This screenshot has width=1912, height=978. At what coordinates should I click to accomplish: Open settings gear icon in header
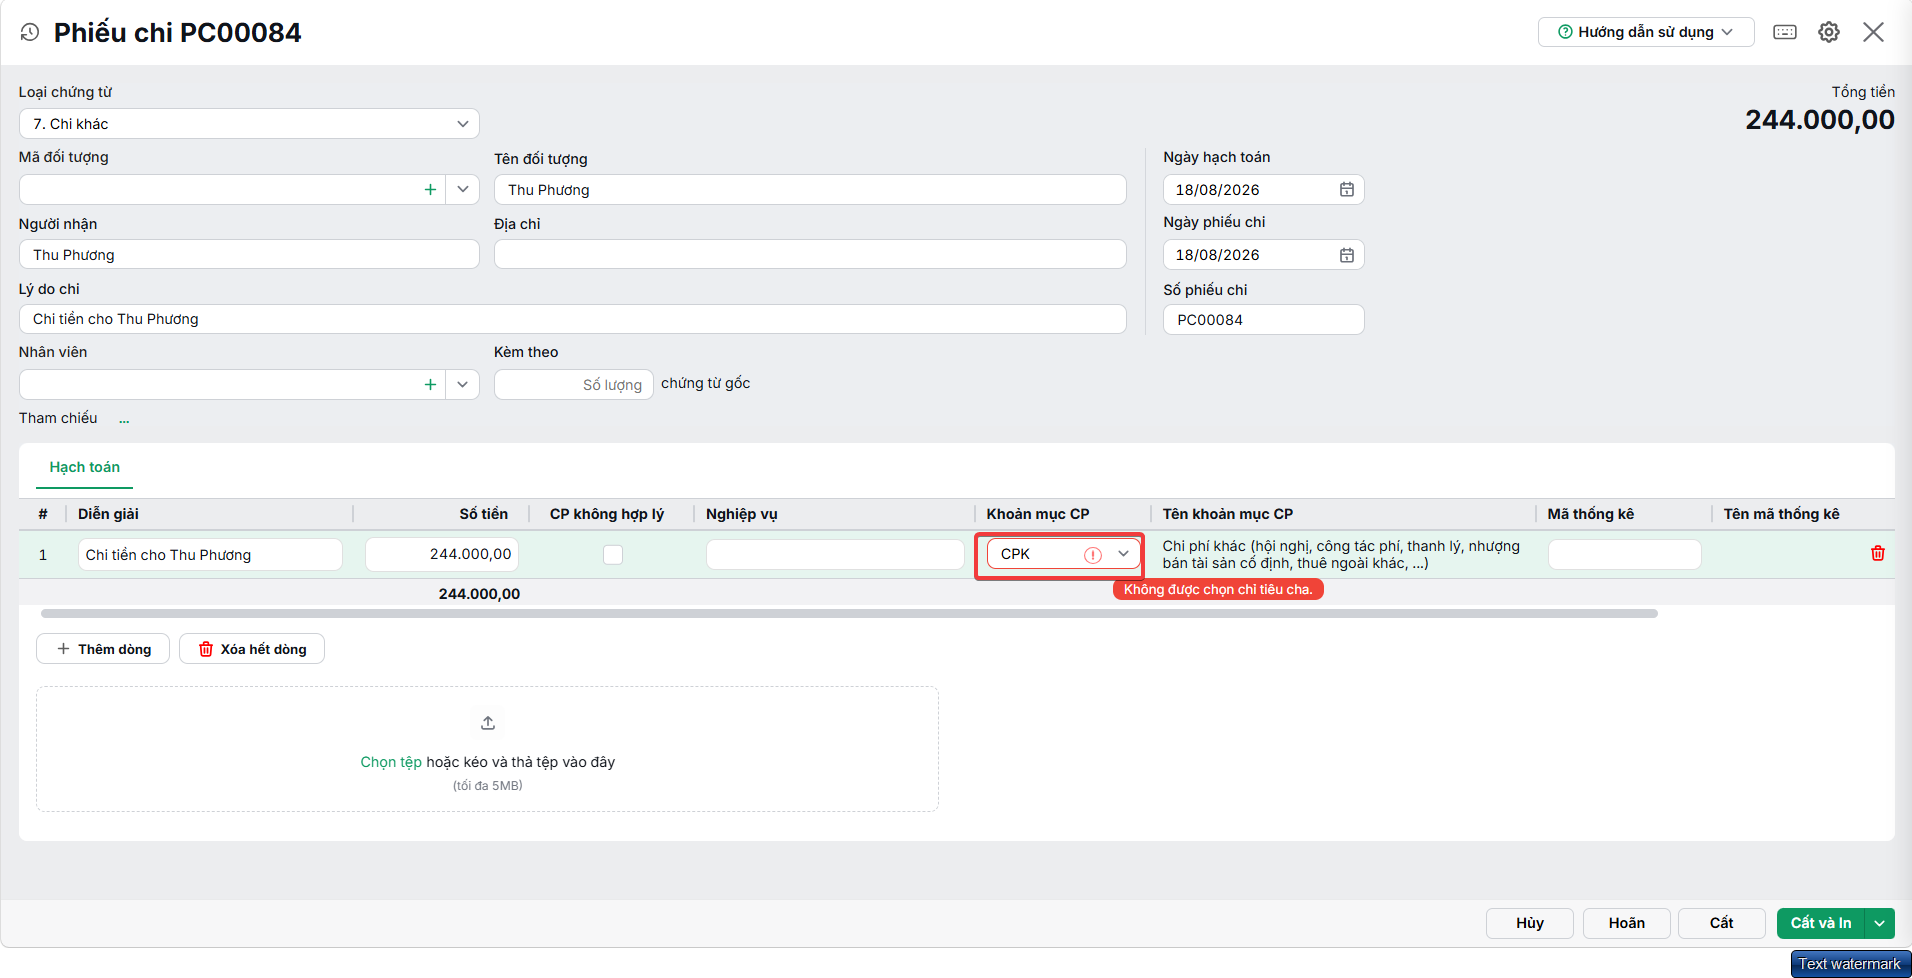pyautogui.click(x=1829, y=32)
